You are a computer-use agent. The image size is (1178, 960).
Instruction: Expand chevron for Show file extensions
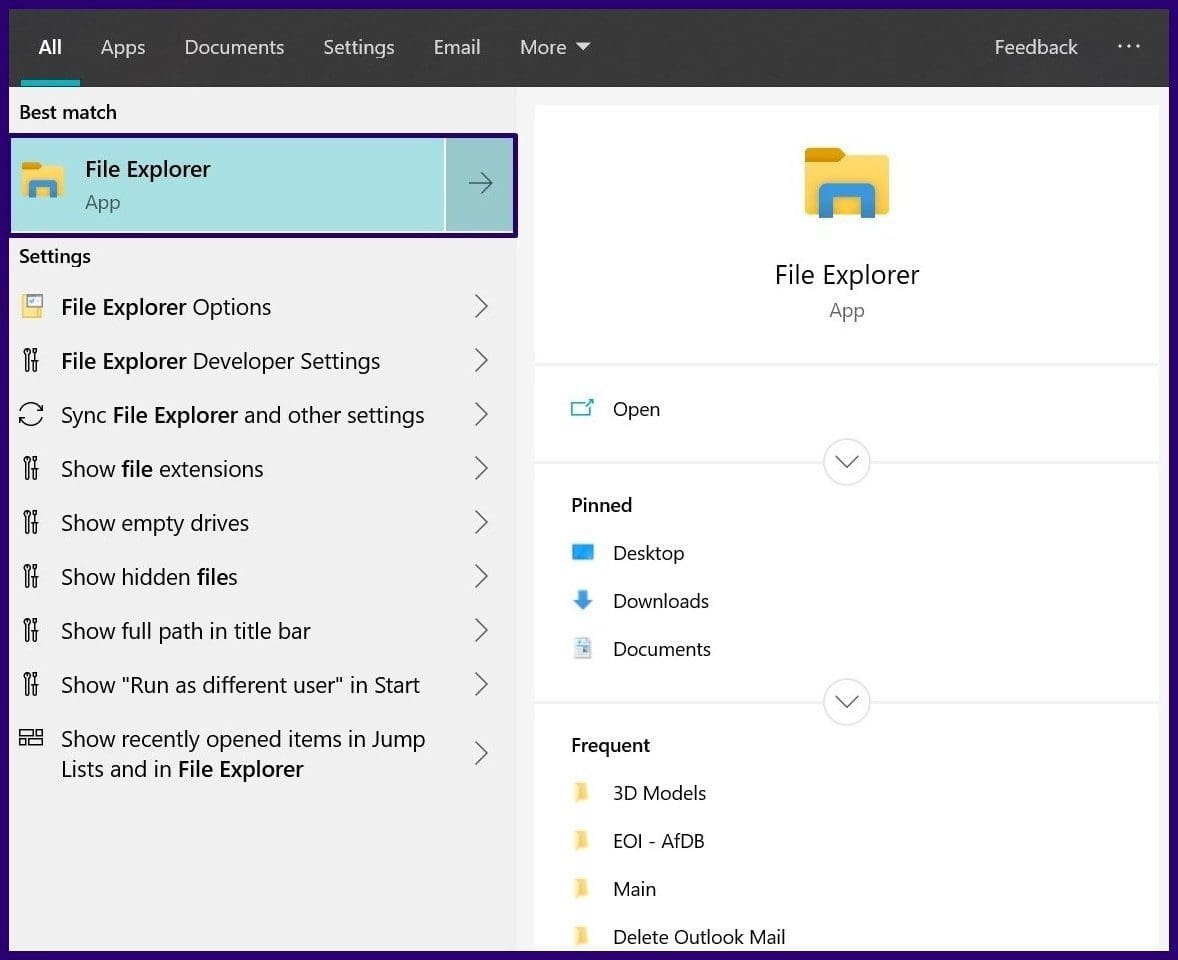pos(482,468)
